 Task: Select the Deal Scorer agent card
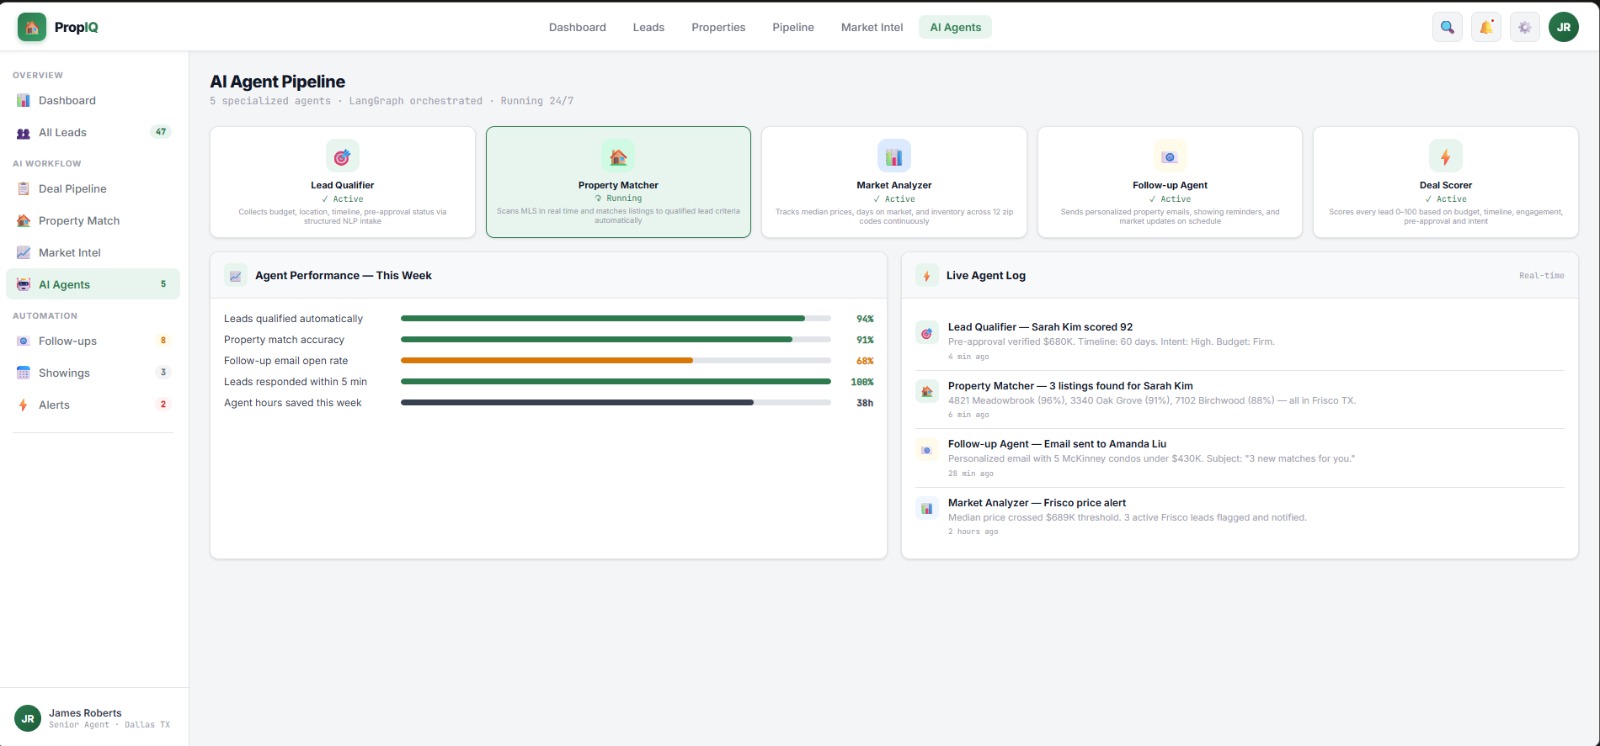point(1445,182)
